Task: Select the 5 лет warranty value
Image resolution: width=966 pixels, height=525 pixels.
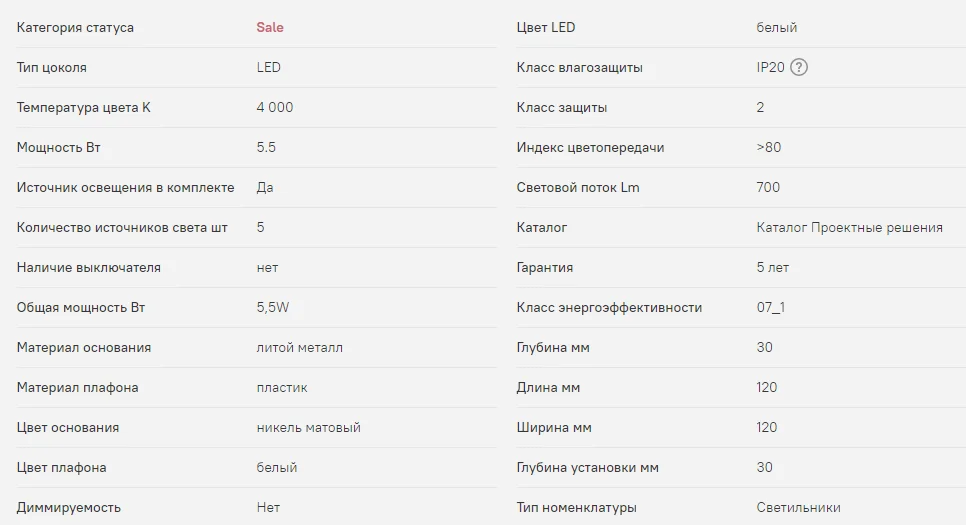Action: click(773, 267)
